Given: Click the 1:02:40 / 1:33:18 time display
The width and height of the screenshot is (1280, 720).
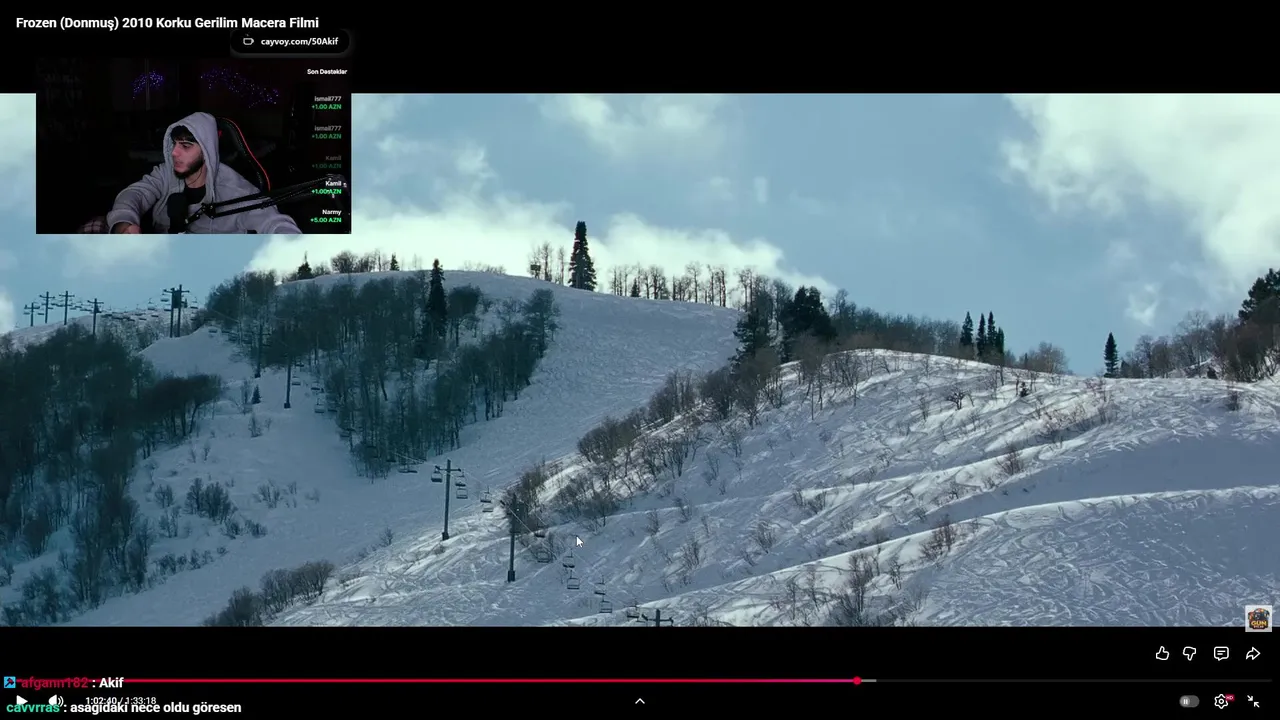Looking at the screenshot, I should click(x=121, y=701).
